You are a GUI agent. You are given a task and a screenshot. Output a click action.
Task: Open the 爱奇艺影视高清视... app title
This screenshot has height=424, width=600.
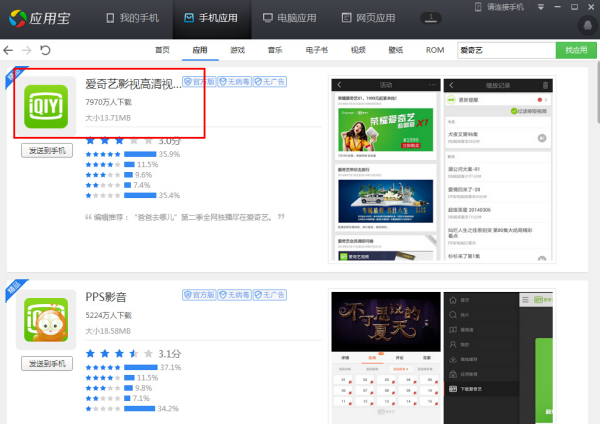click(x=133, y=84)
